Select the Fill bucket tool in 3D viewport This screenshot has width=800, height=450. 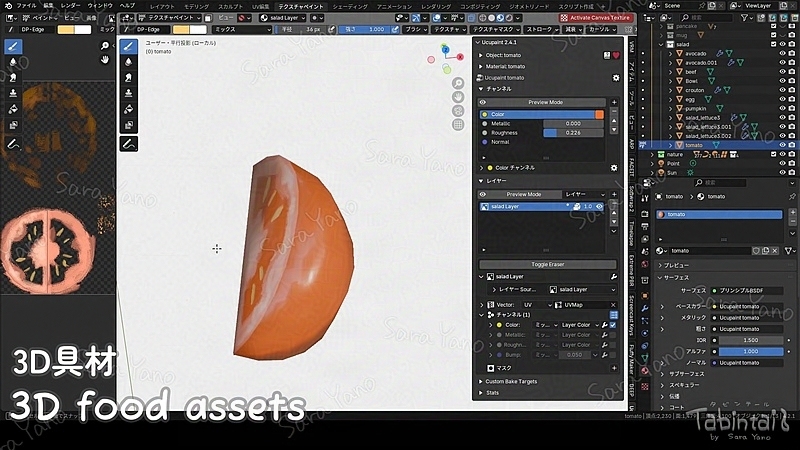(129, 109)
